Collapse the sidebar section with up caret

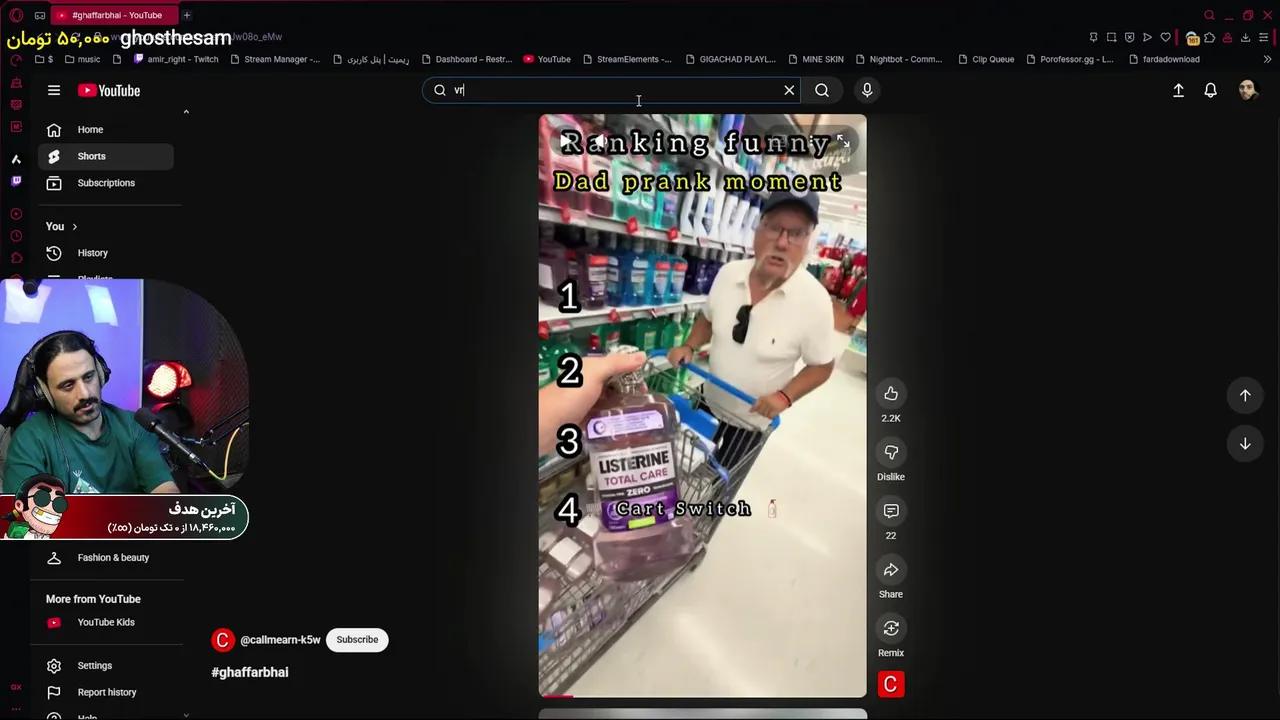(x=186, y=112)
